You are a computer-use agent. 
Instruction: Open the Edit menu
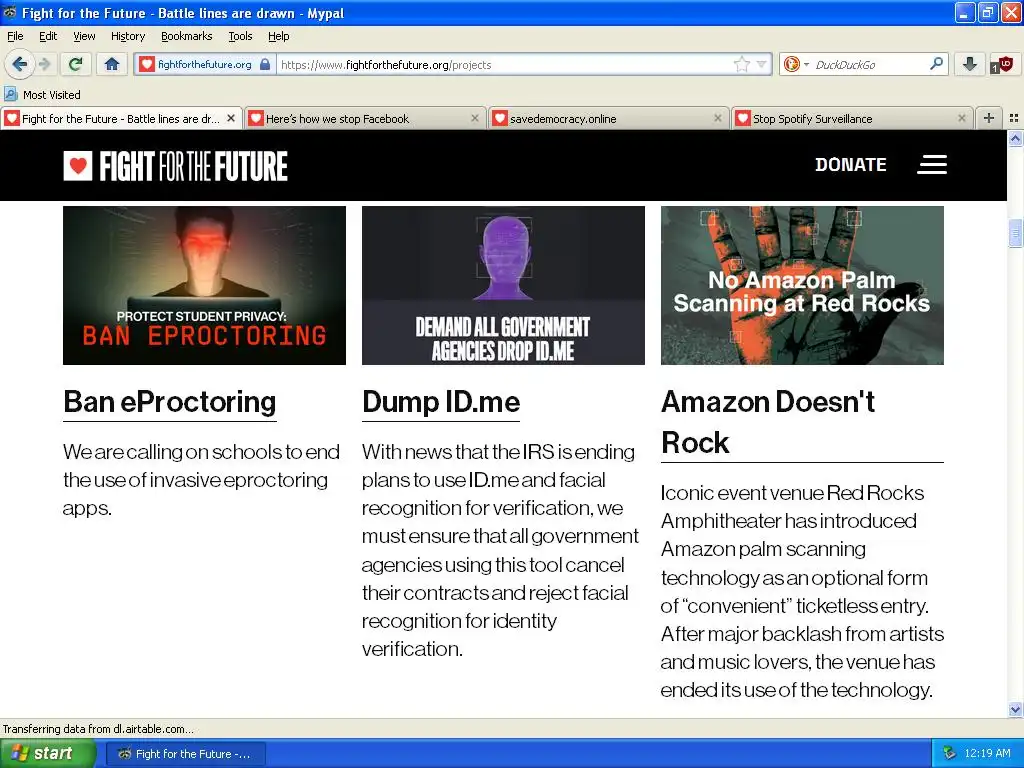tap(48, 36)
